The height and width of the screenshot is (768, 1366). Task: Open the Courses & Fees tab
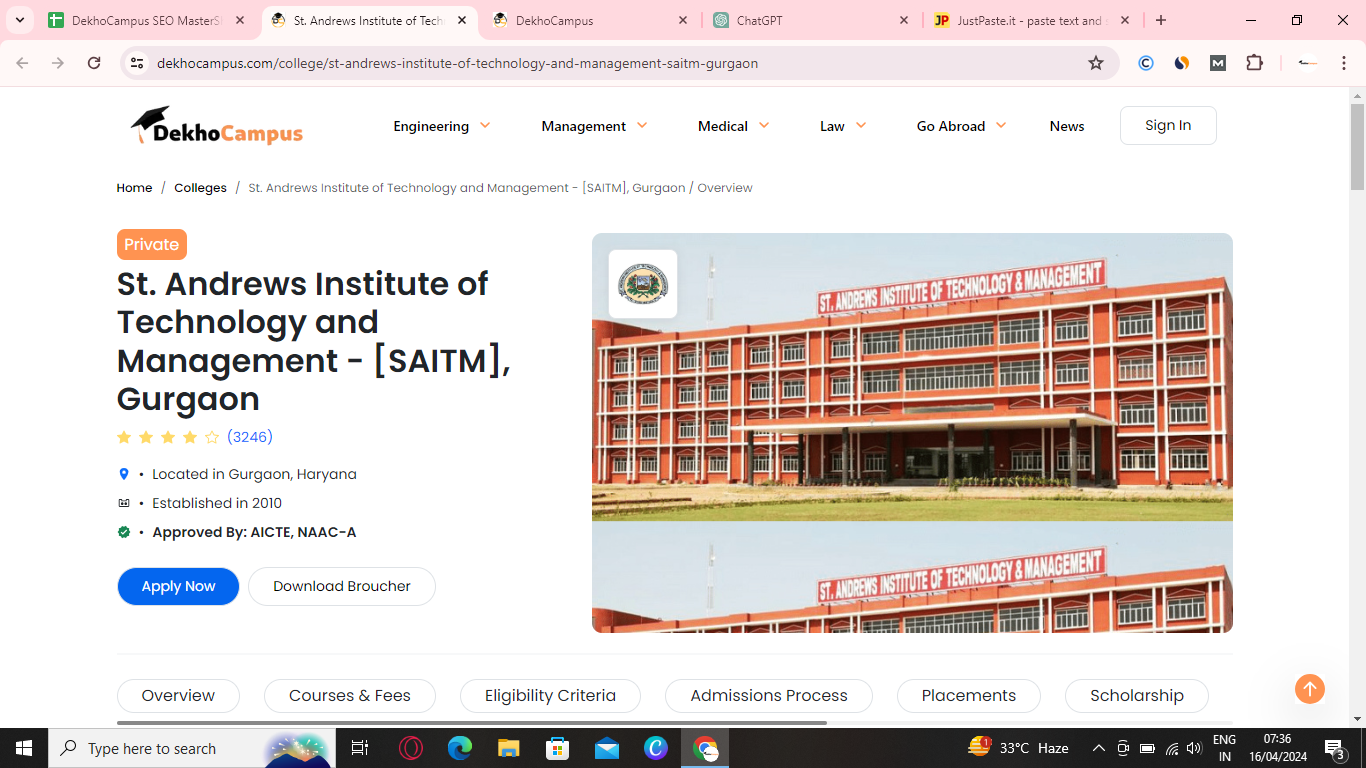pos(350,696)
